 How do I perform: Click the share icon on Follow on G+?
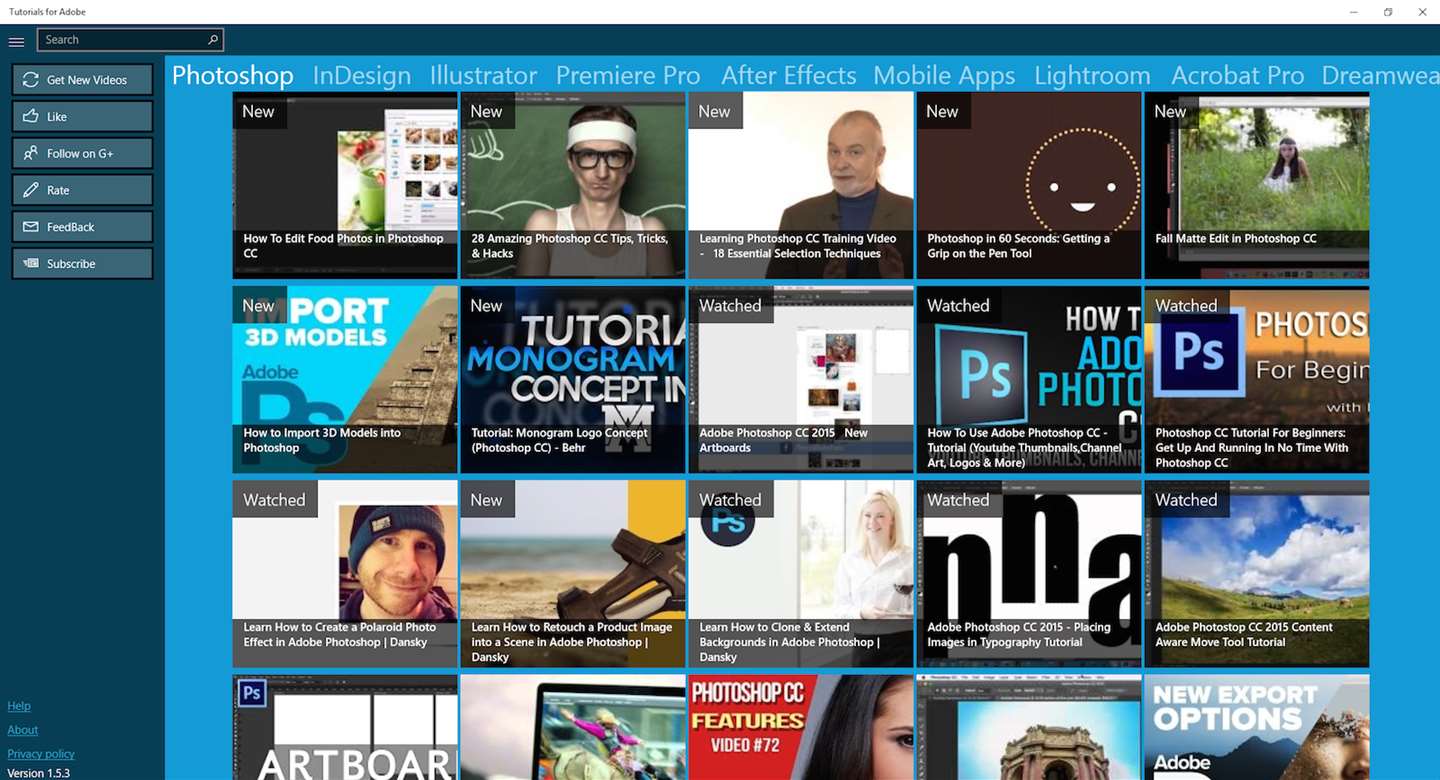30,153
